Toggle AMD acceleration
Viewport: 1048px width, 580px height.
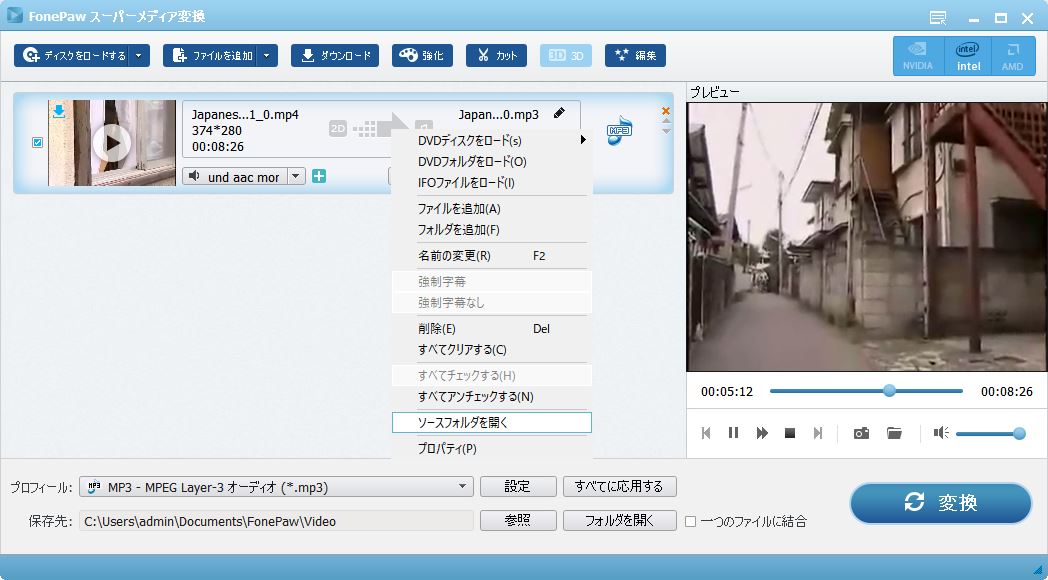pos(1013,55)
